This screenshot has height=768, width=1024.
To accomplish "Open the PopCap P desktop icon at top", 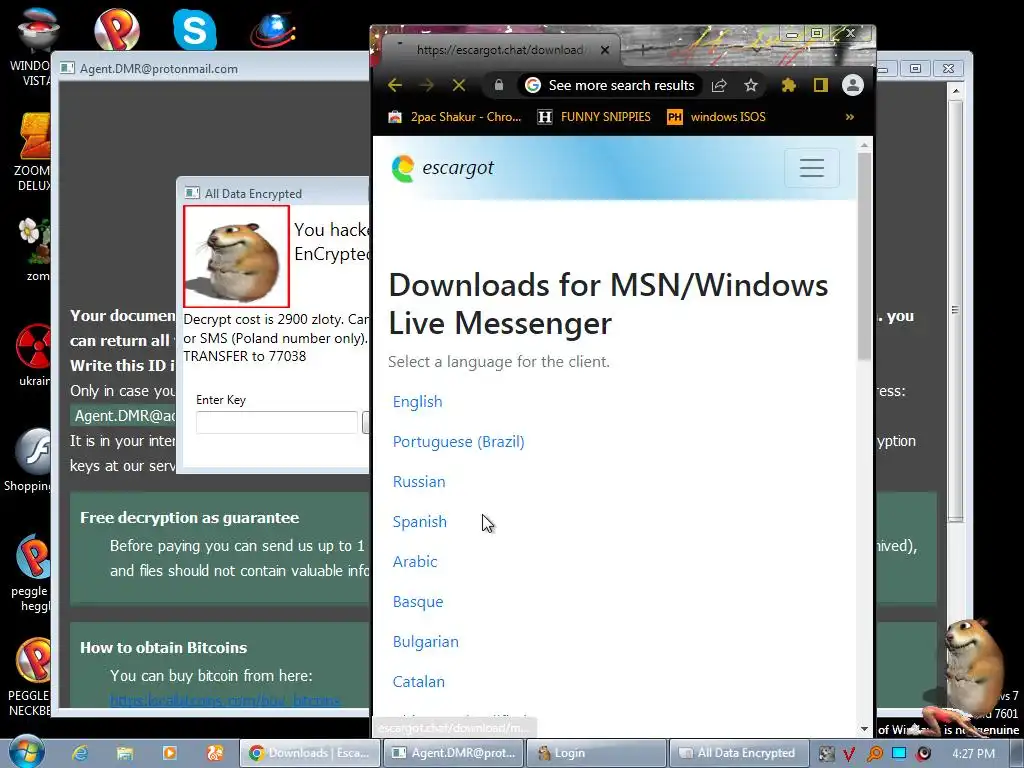I will click(116, 29).
